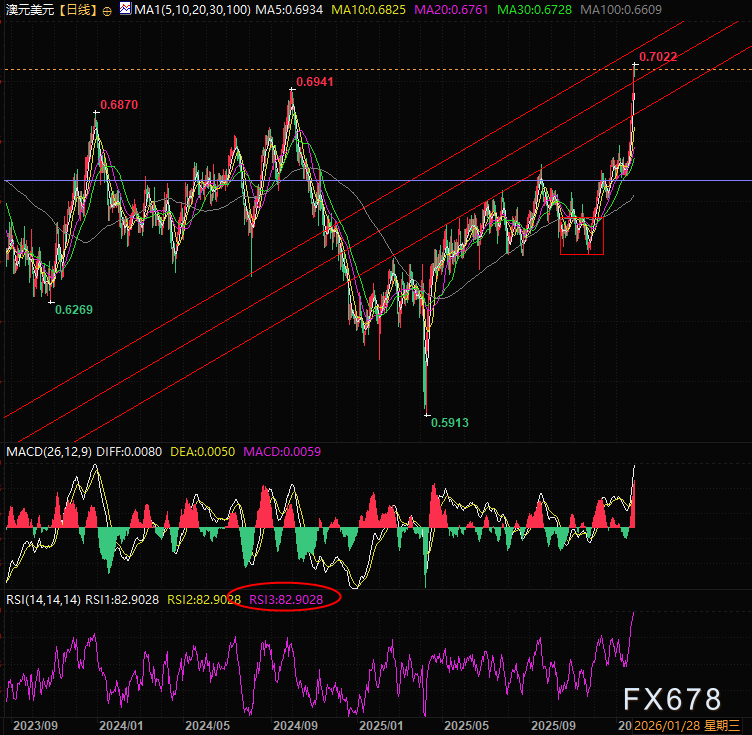Select the 0.6941 peak label

tap(314, 80)
